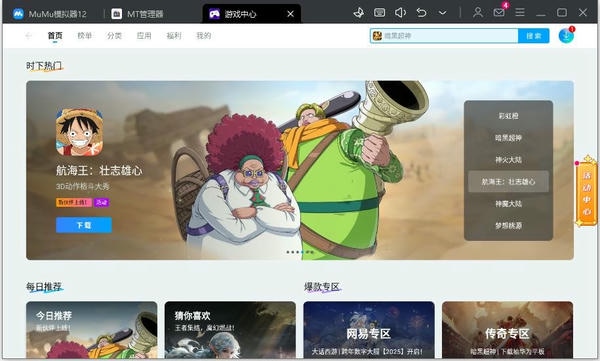Click the Luffy game icon in banner
The image size is (600, 361).
79,132
